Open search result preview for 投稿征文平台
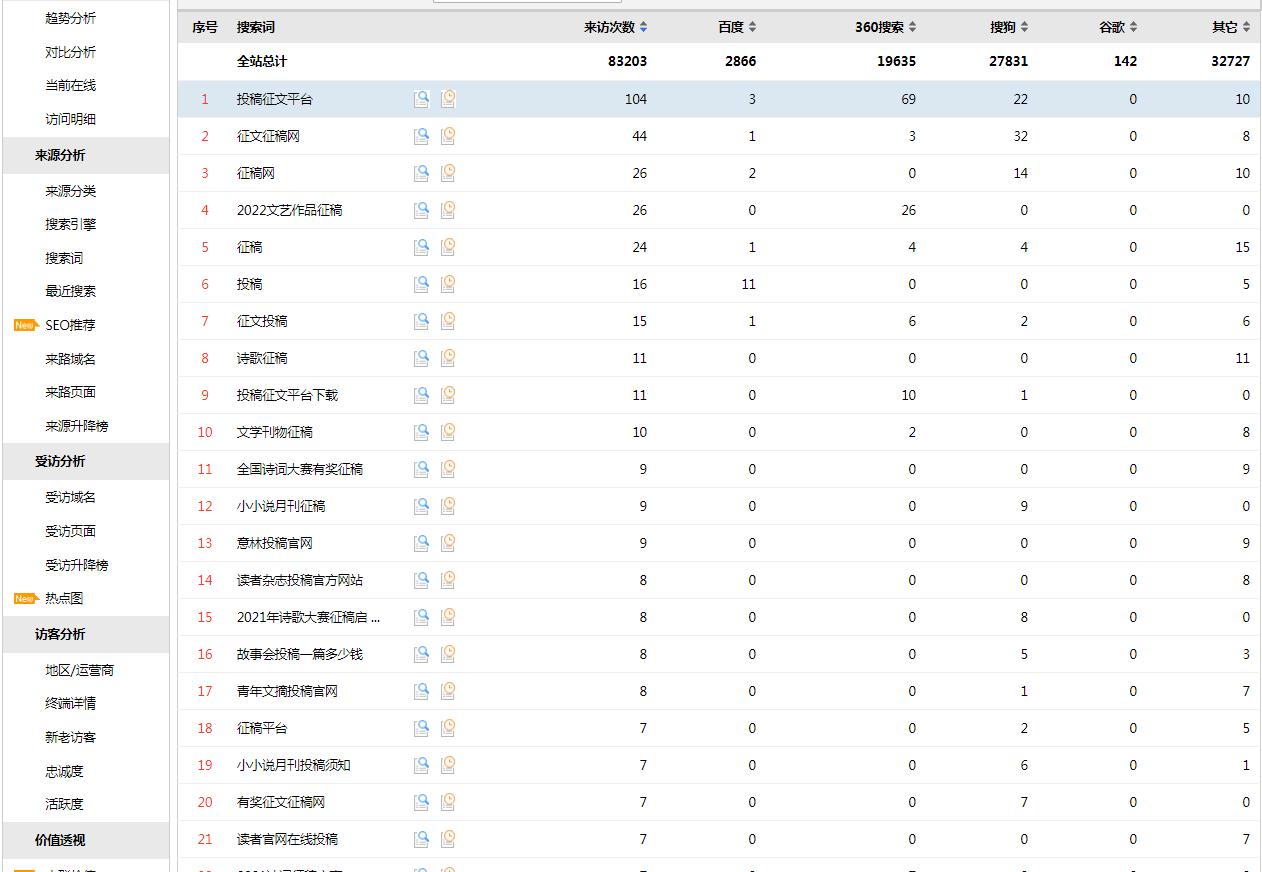 click(x=421, y=99)
